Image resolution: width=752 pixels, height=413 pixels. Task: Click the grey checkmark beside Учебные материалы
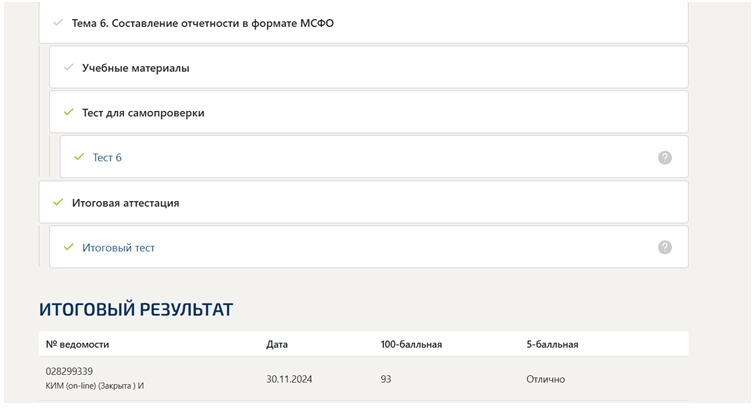pyautogui.click(x=69, y=67)
